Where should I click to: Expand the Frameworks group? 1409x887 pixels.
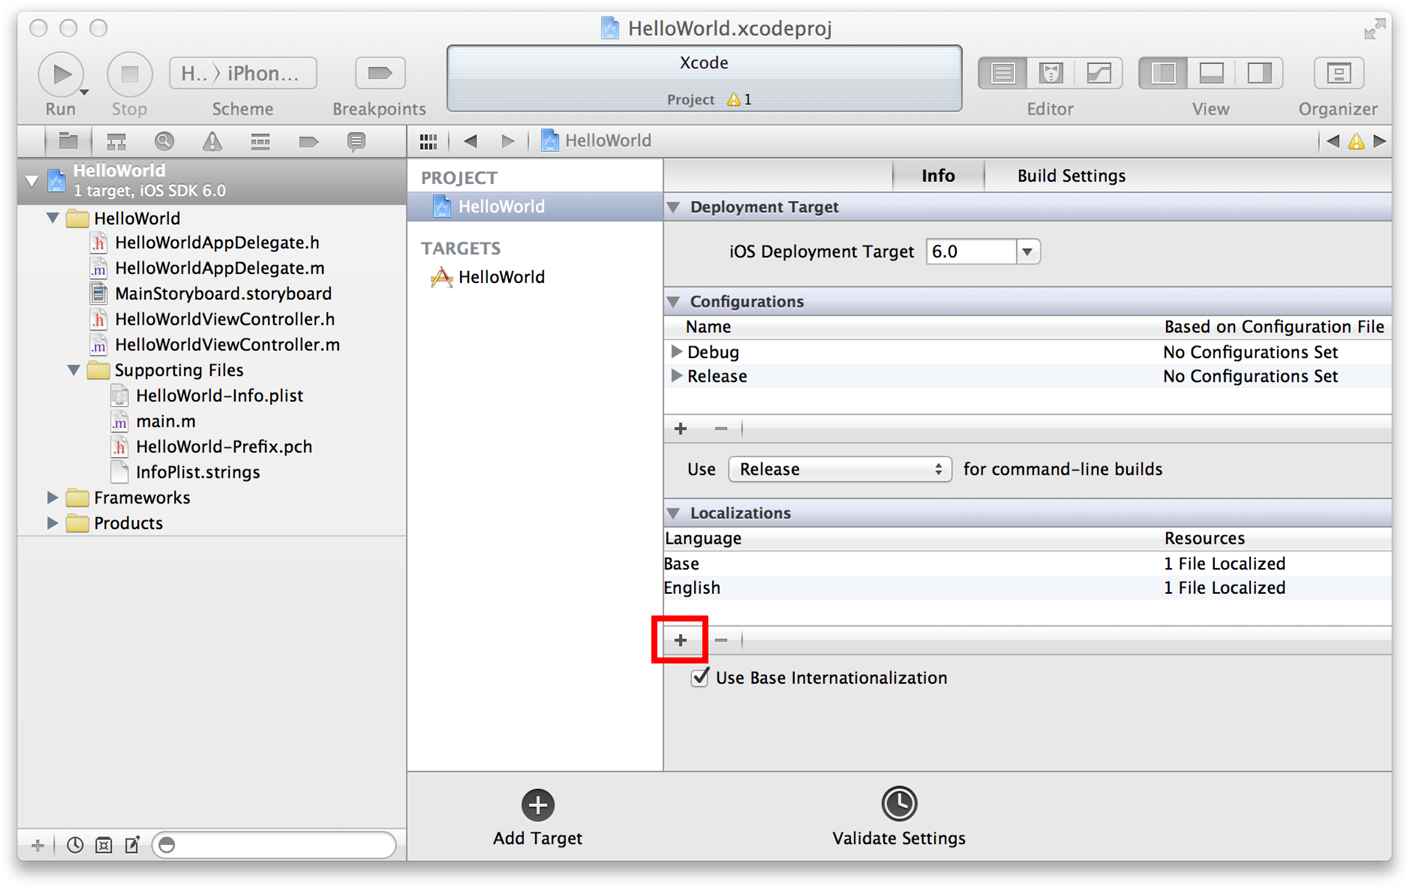click(x=53, y=497)
